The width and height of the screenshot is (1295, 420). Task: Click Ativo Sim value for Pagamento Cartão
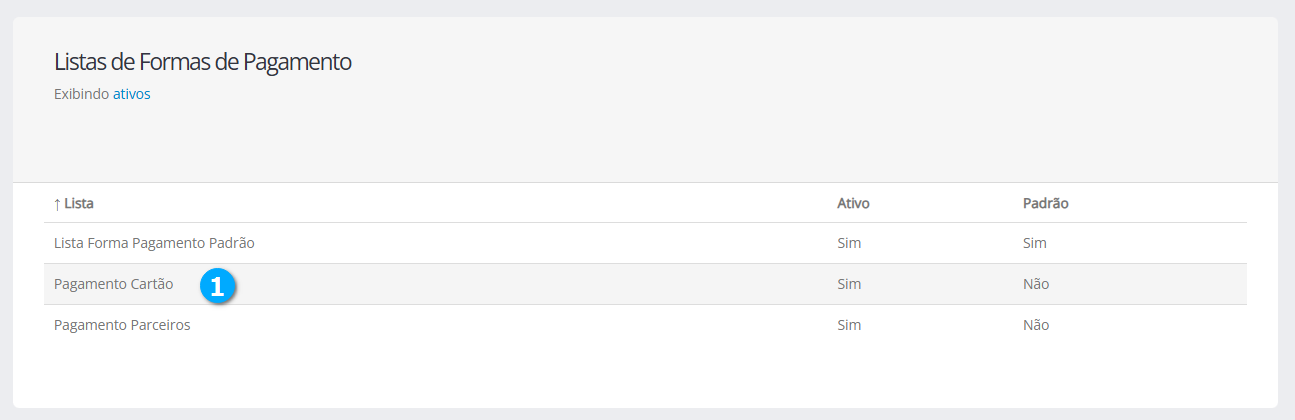pos(849,284)
